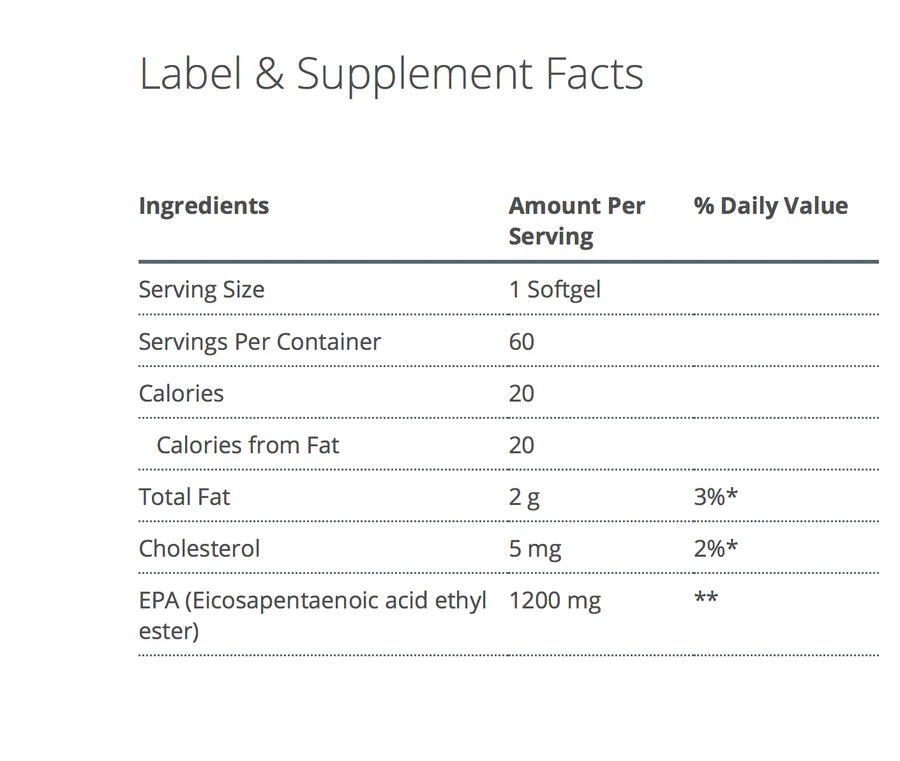Click the "2%*" daily value
This screenshot has width=900, height=761.
pyautogui.click(x=715, y=549)
